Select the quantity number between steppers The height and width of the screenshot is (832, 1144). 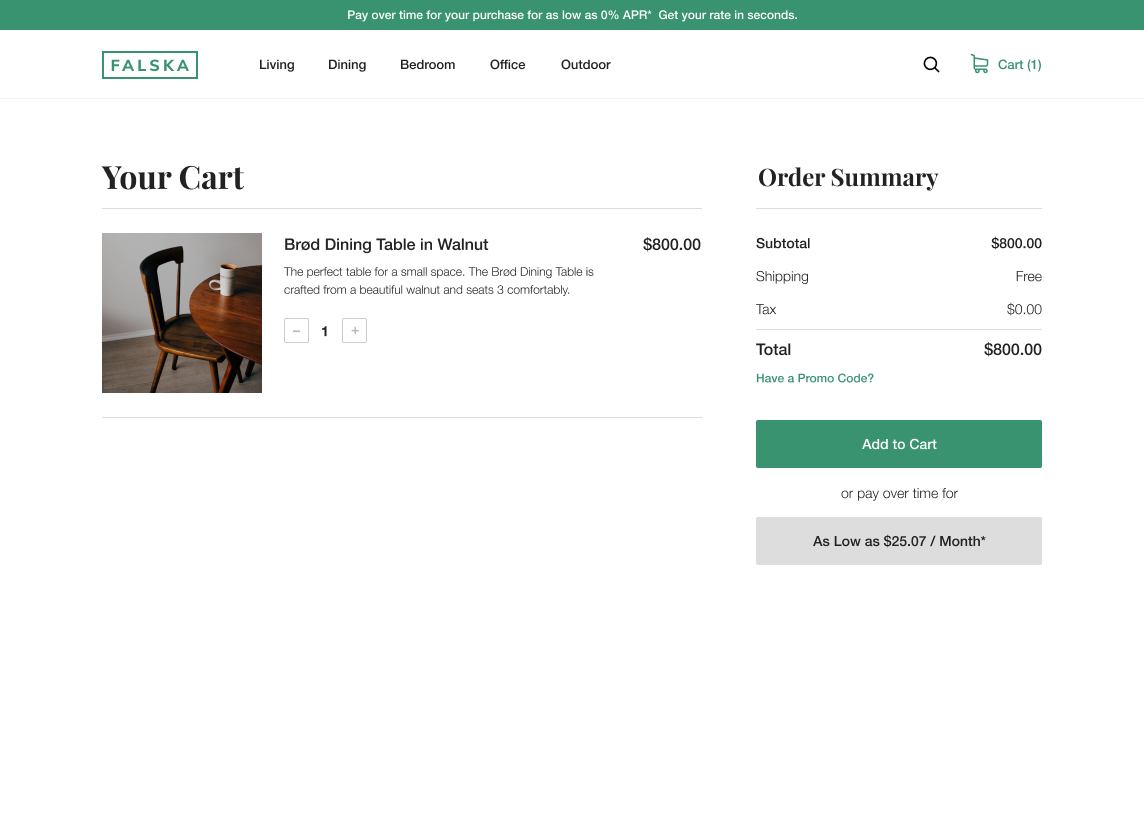(325, 331)
